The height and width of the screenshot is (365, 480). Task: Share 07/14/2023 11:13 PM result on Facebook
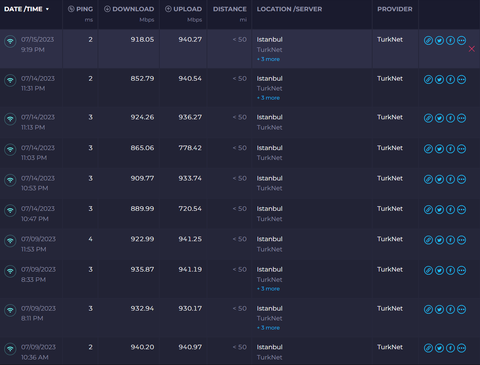450,118
